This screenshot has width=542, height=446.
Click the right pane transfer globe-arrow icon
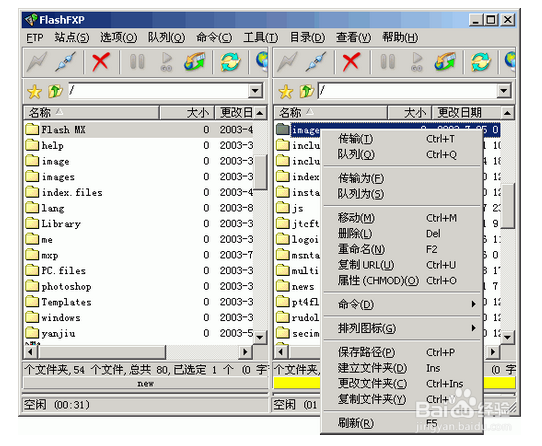tap(445, 62)
